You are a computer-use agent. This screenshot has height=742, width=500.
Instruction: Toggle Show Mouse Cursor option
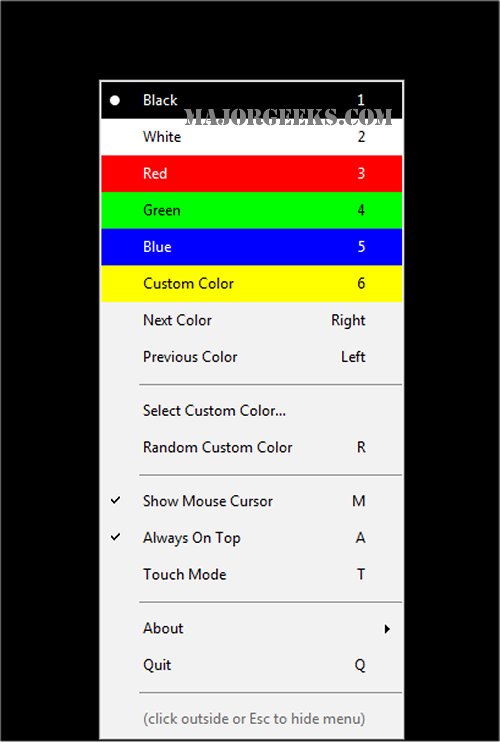click(x=252, y=501)
